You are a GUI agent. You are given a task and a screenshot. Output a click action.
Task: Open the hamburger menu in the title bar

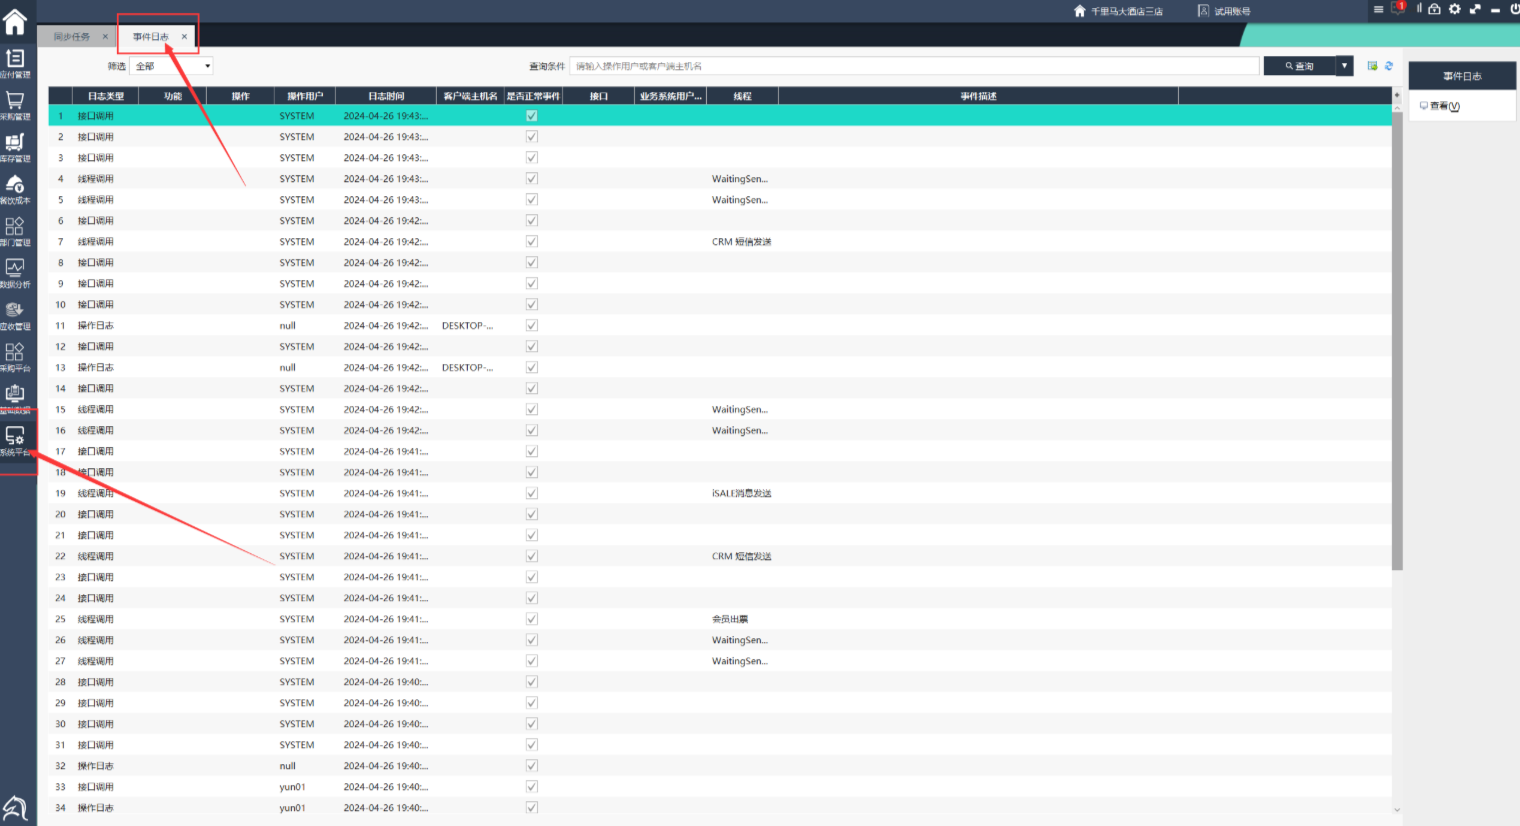[1378, 9]
